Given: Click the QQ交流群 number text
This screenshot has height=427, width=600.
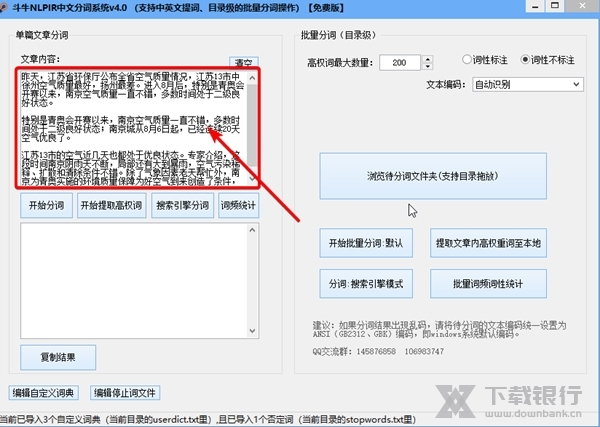Looking at the screenshot, I should click(378, 351).
